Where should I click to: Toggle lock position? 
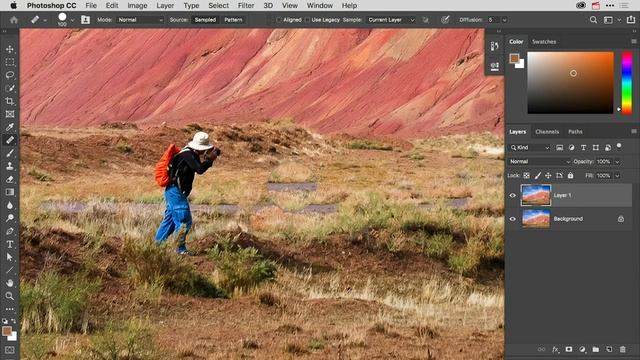(x=548, y=176)
